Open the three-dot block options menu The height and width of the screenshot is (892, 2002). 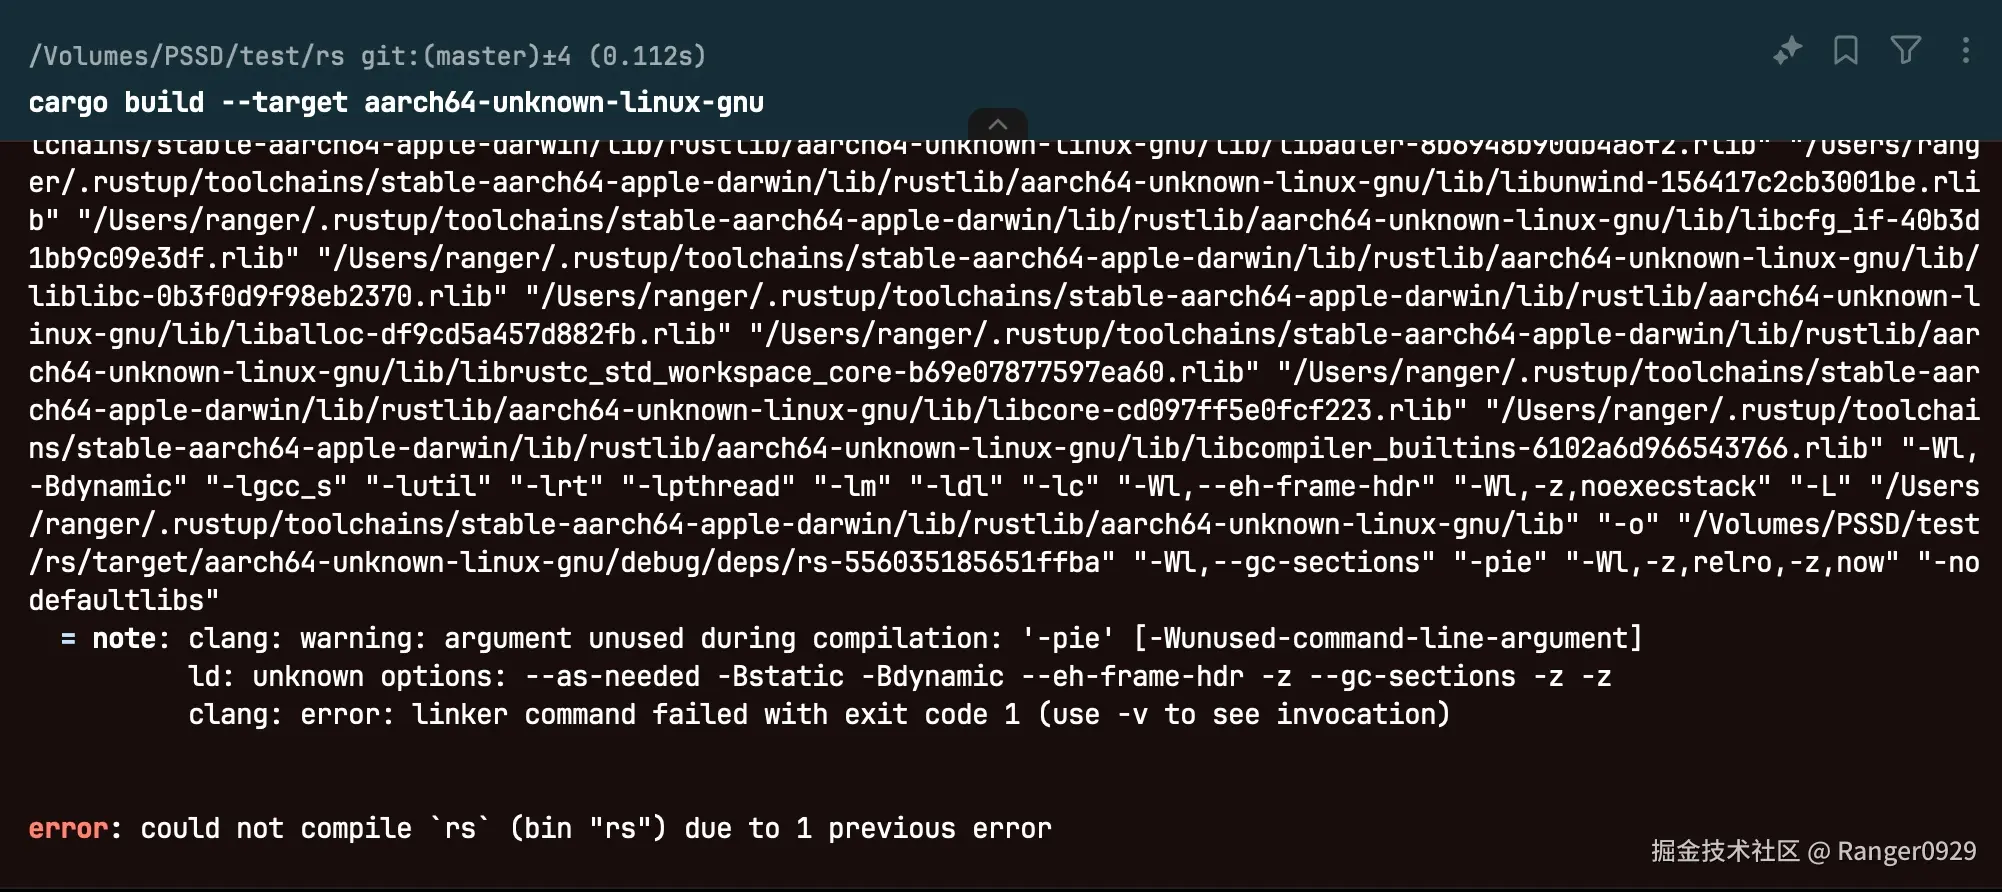(x=1965, y=50)
